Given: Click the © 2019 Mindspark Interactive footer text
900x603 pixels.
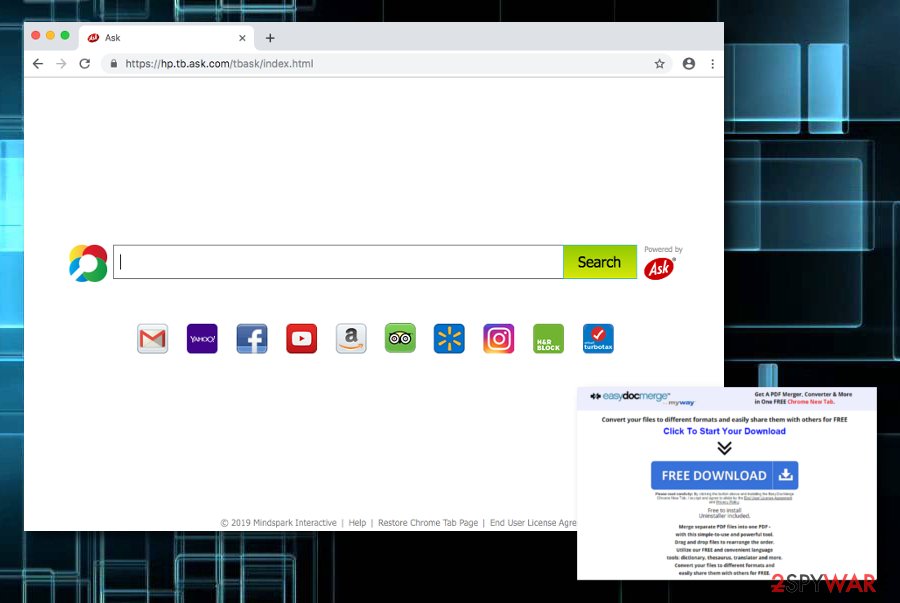Looking at the screenshot, I should pyautogui.click(x=278, y=523).
